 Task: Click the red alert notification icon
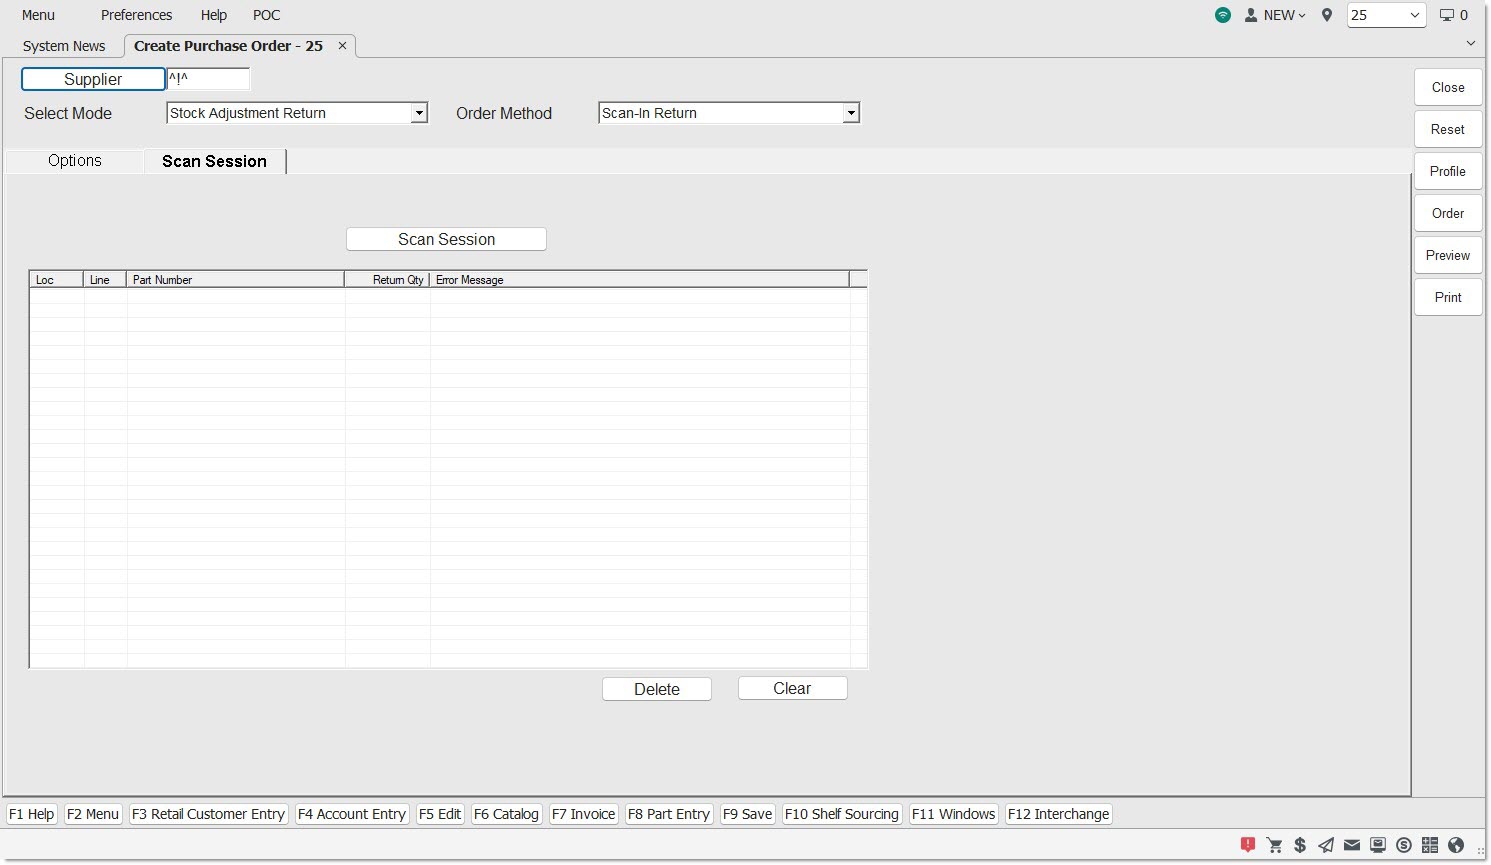click(x=1248, y=845)
